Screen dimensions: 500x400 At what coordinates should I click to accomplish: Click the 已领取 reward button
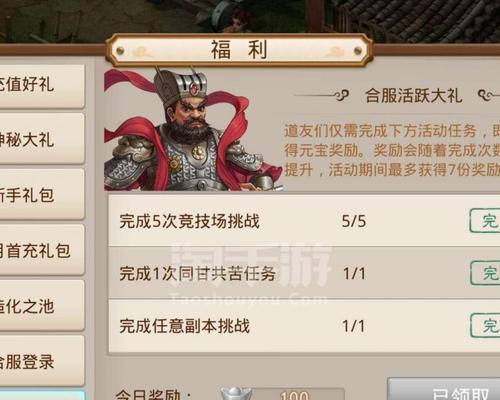point(444,389)
